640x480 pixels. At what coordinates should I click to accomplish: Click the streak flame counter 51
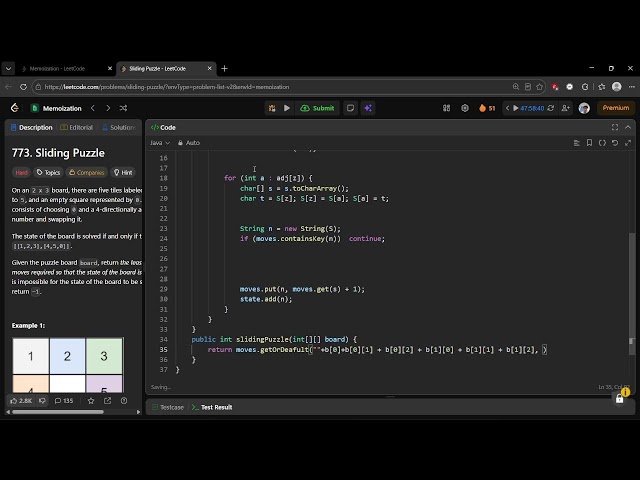click(487, 108)
